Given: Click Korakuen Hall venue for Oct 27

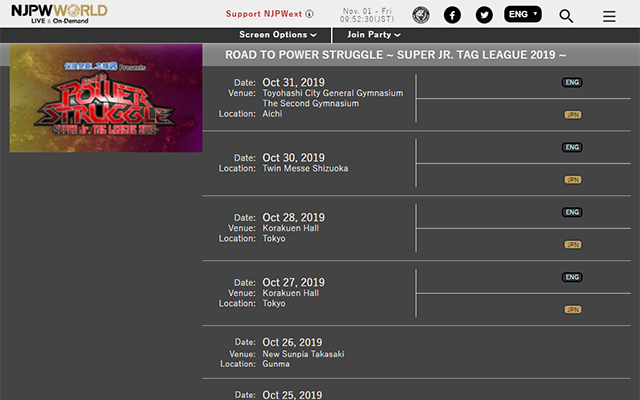Looking at the screenshot, I should click(291, 293).
